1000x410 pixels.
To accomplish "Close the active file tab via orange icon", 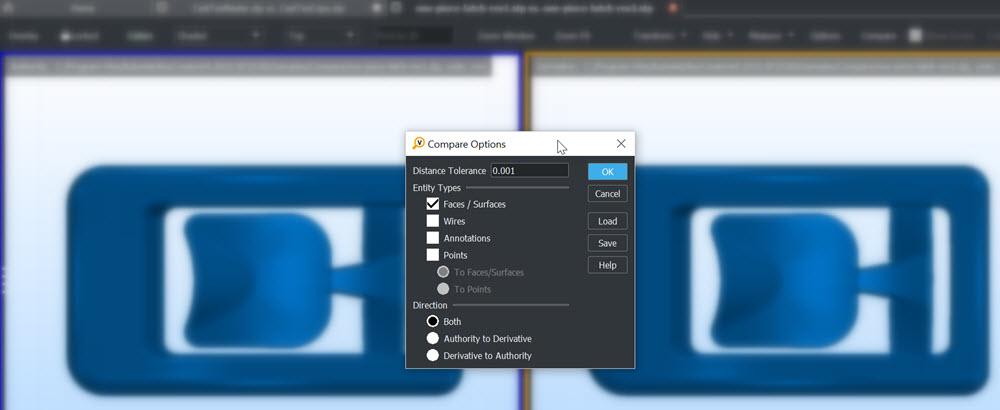I will click(672, 7).
